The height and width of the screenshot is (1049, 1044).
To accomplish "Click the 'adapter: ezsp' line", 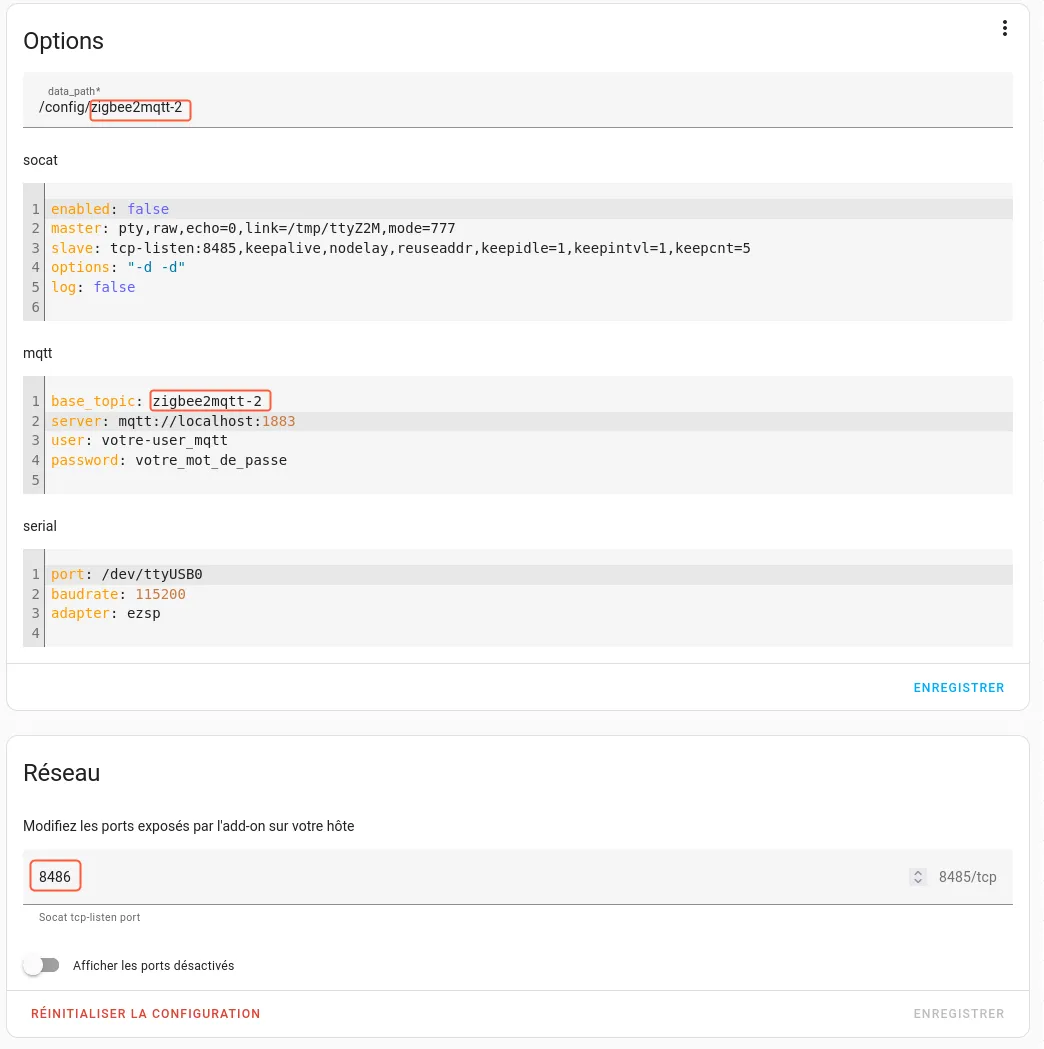I will tap(106, 613).
